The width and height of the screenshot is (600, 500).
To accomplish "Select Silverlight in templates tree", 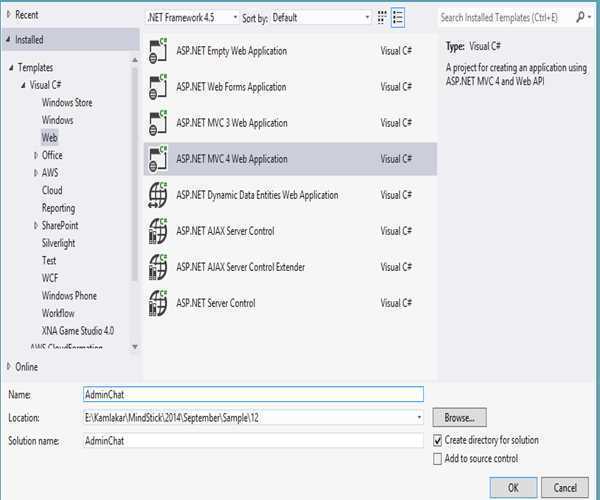I will (58, 243).
